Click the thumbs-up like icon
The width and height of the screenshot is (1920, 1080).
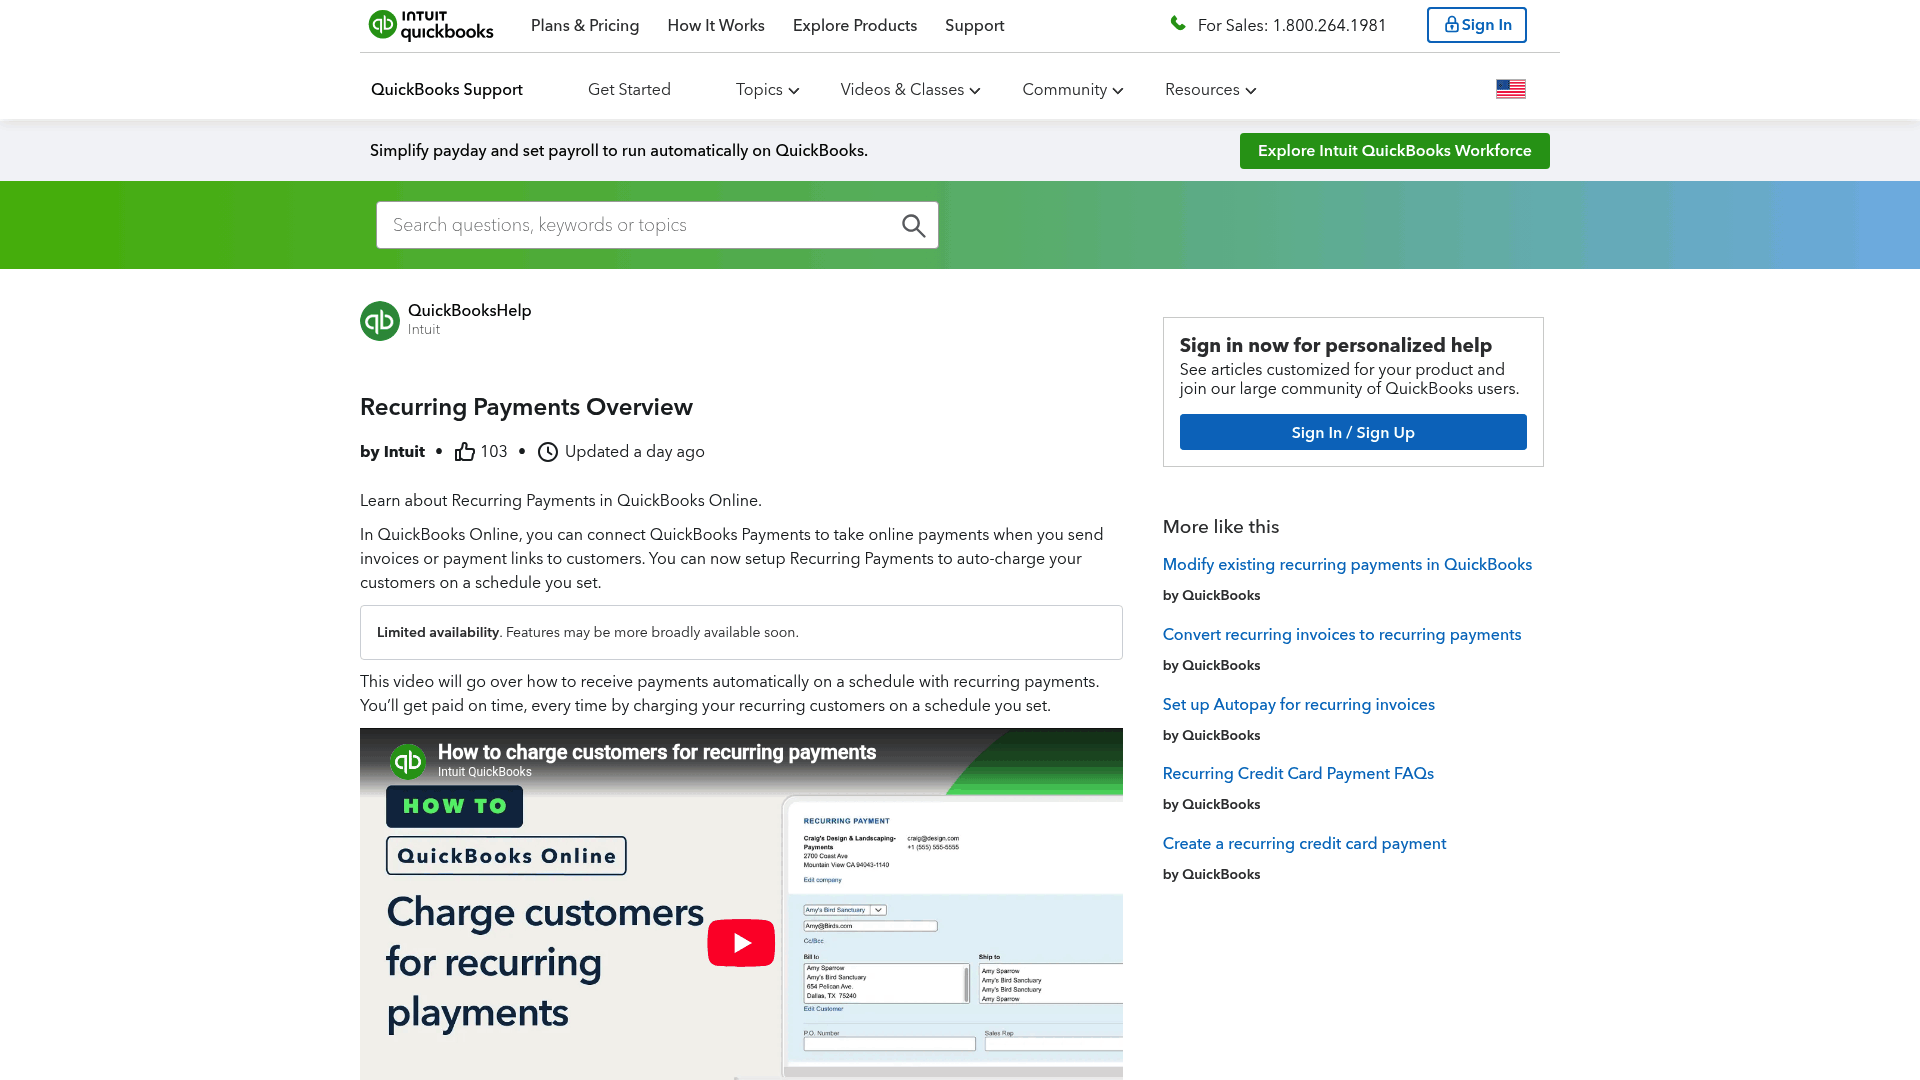pos(465,452)
